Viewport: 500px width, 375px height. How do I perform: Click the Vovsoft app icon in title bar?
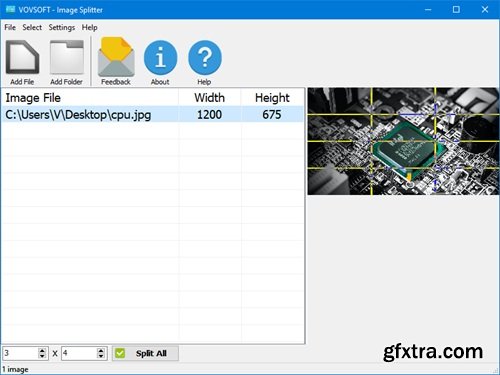coord(10,10)
